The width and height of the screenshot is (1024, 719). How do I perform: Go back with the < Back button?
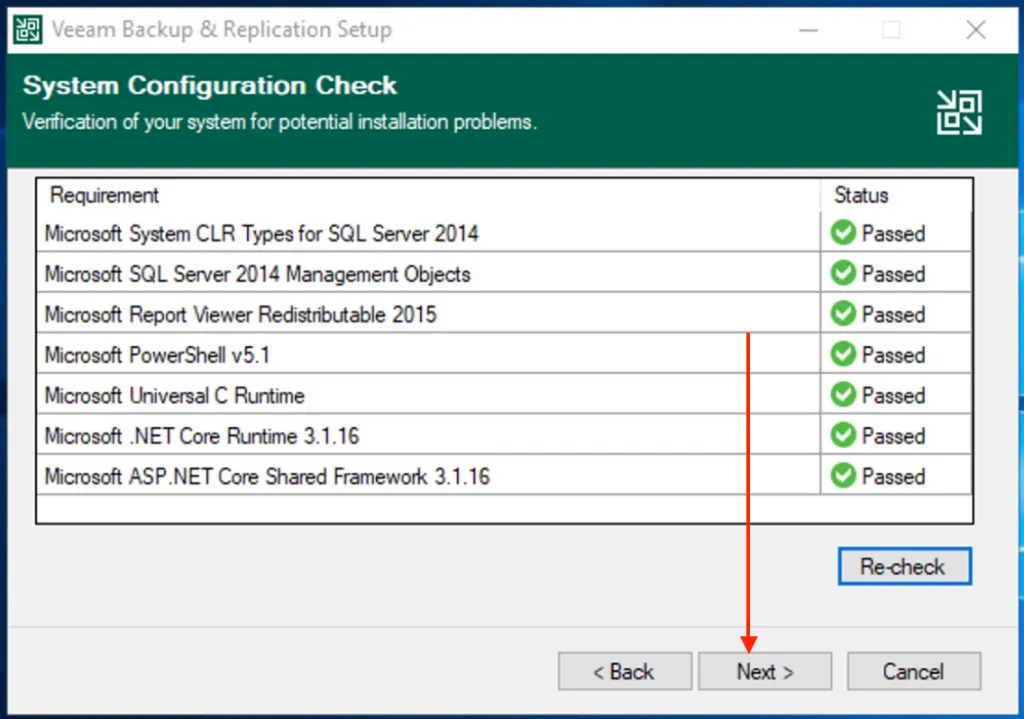(x=624, y=671)
